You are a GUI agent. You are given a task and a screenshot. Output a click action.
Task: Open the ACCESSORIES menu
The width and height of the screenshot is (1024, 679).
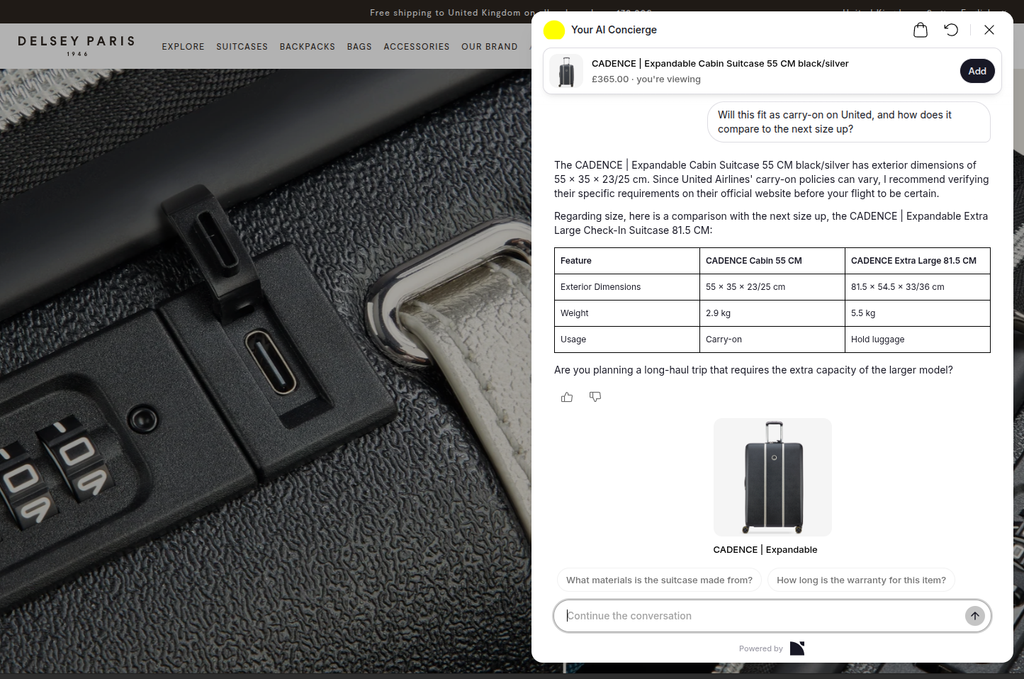417,46
